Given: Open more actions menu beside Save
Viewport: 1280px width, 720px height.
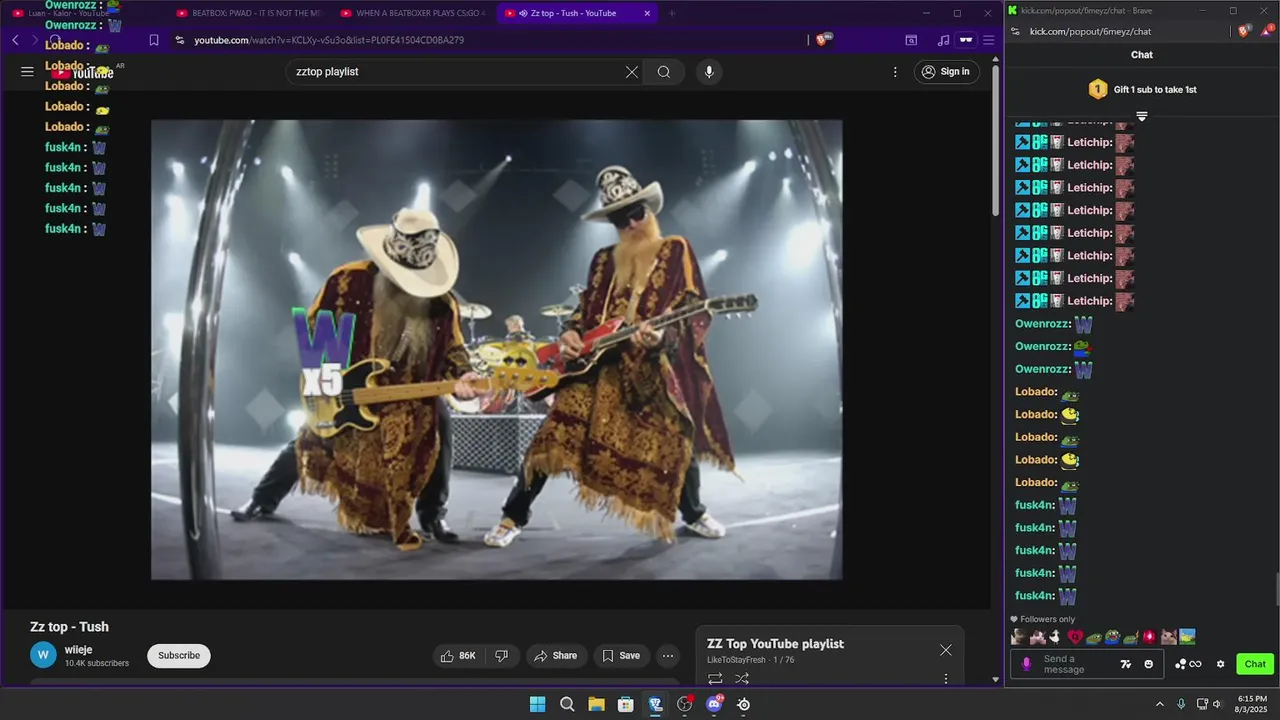Looking at the screenshot, I should coord(668,656).
